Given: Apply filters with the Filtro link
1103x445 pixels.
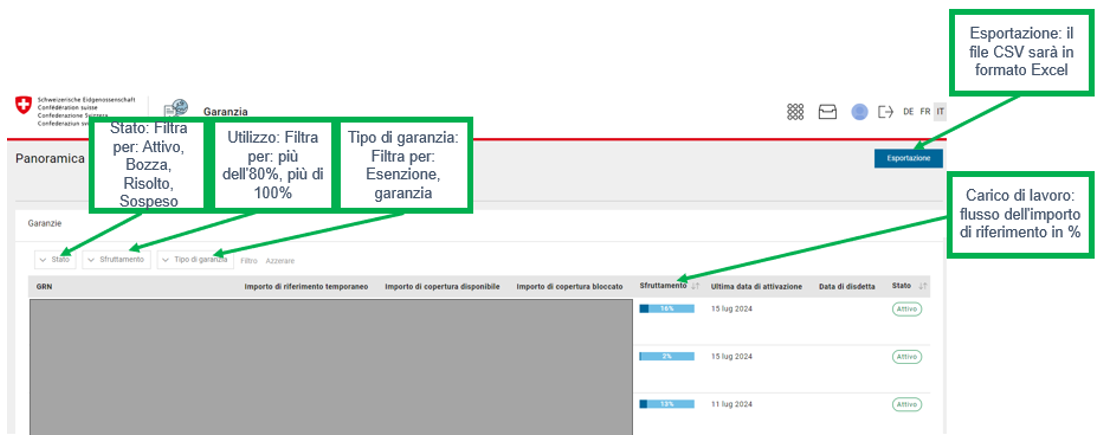Looking at the screenshot, I should coord(249,261).
